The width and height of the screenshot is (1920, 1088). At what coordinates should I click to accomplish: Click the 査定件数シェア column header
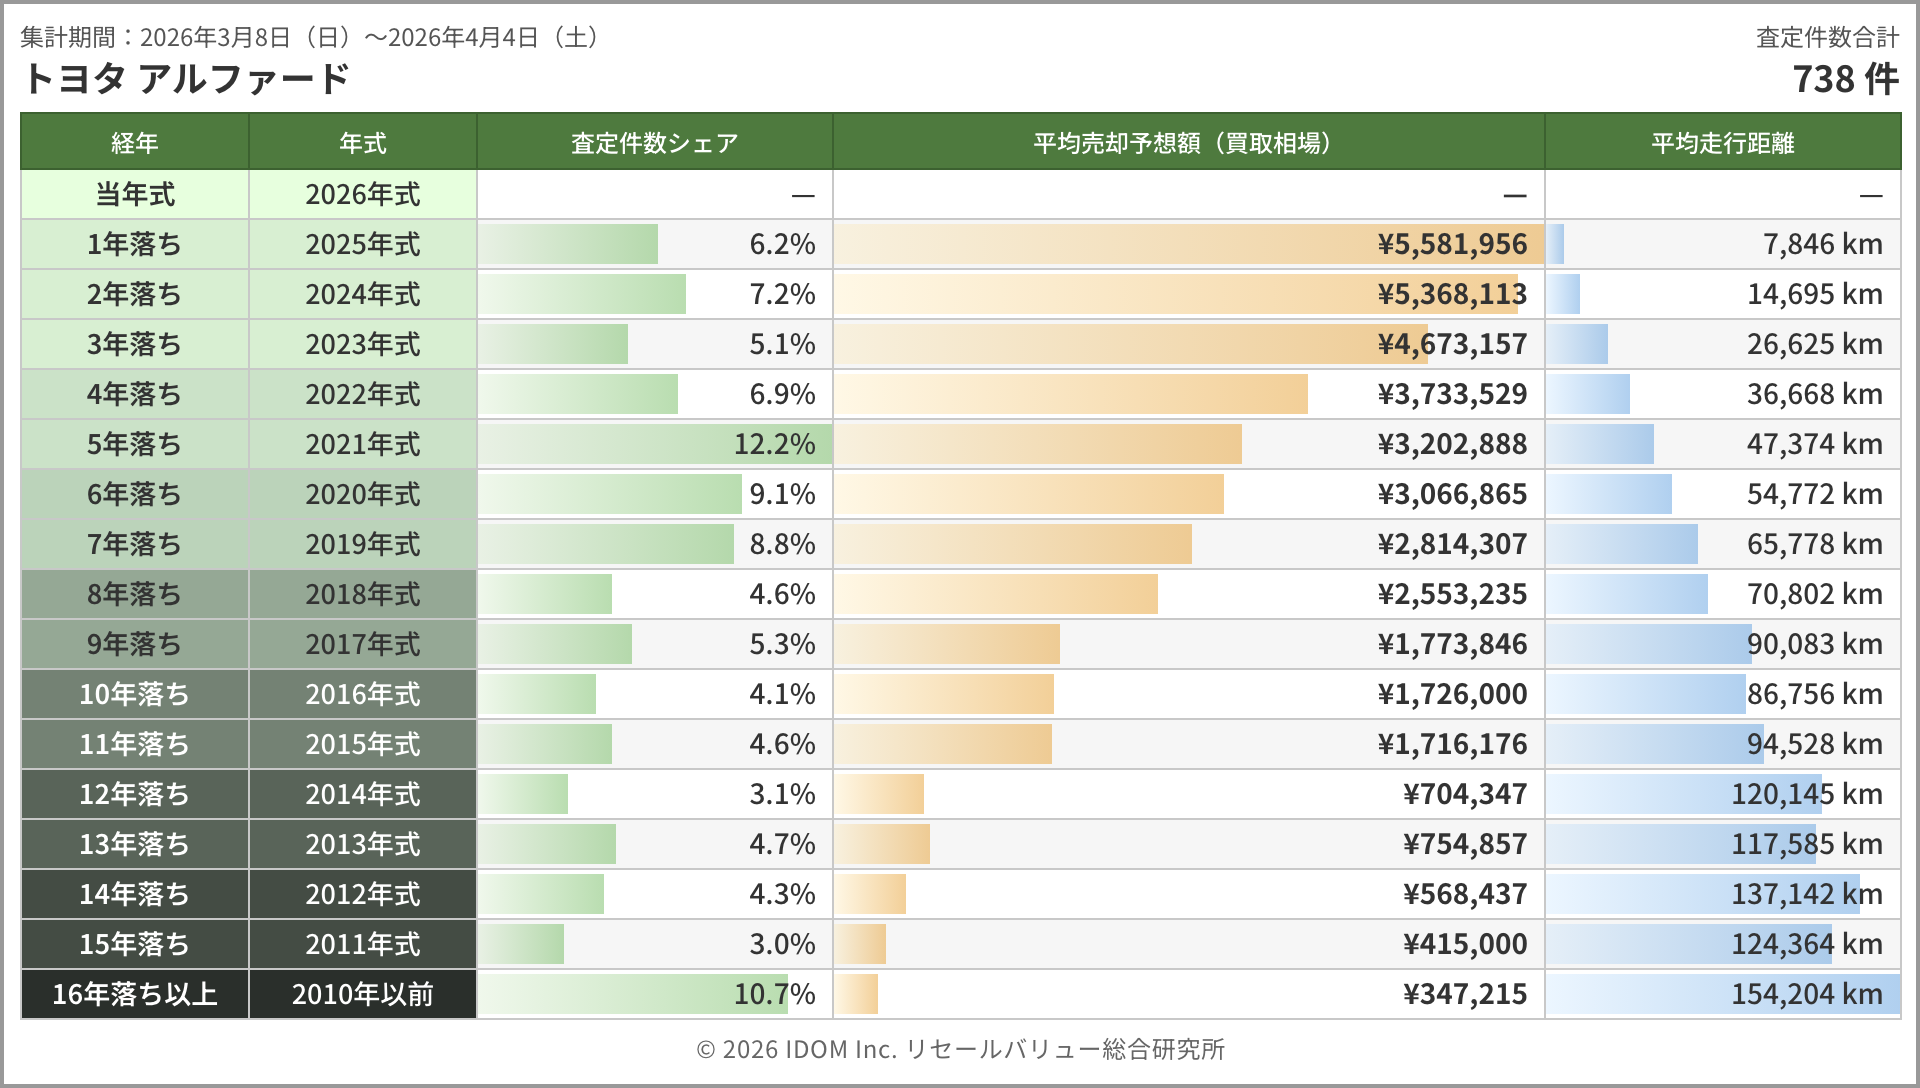654,143
